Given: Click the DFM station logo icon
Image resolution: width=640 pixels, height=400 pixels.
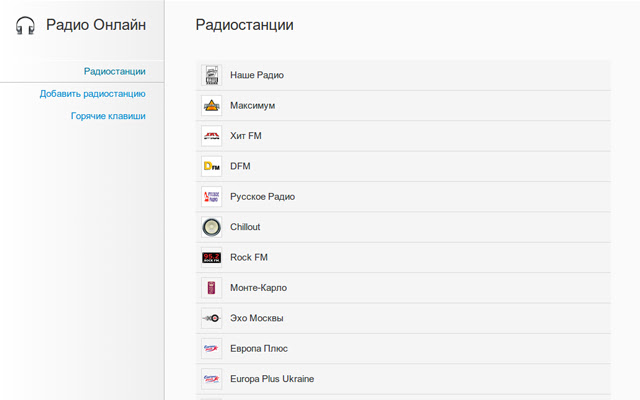Looking at the screenshot, I should [x=211, y=166].
